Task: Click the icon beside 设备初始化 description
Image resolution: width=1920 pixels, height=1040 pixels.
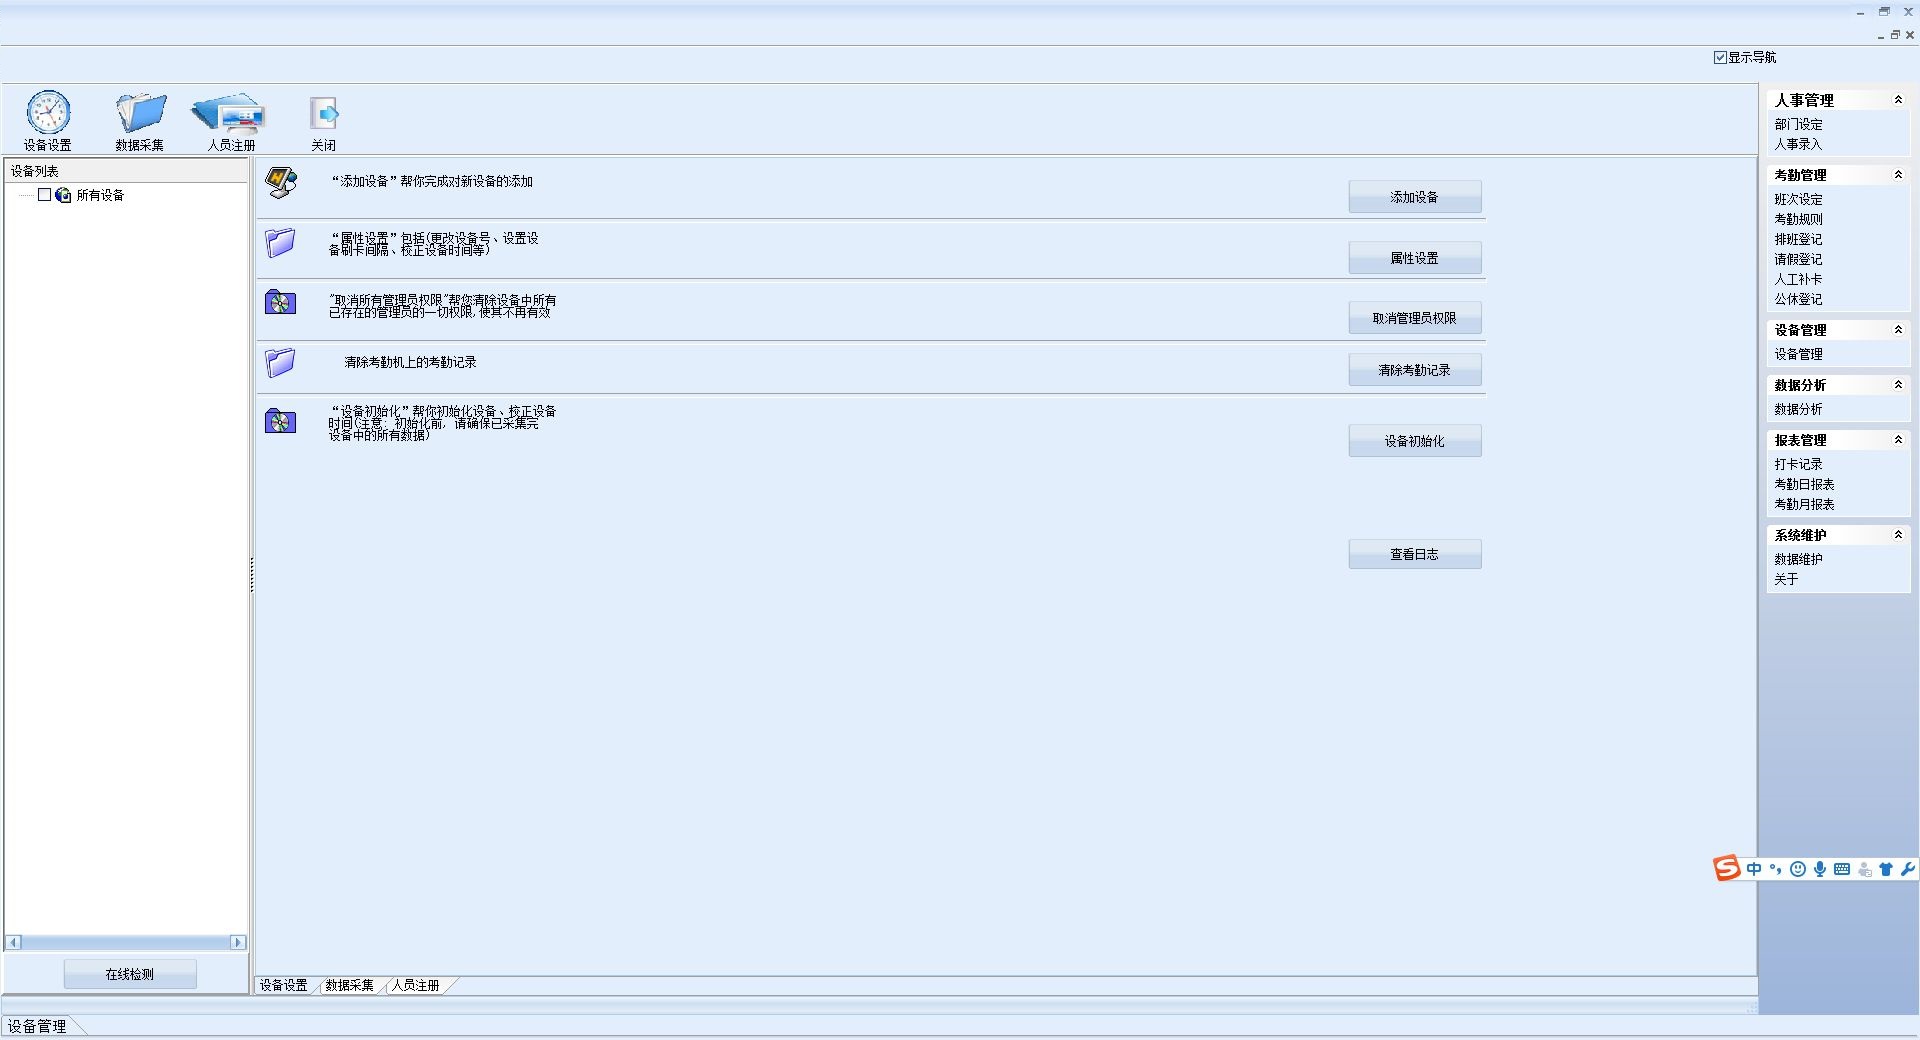Action: coord(280,421)
